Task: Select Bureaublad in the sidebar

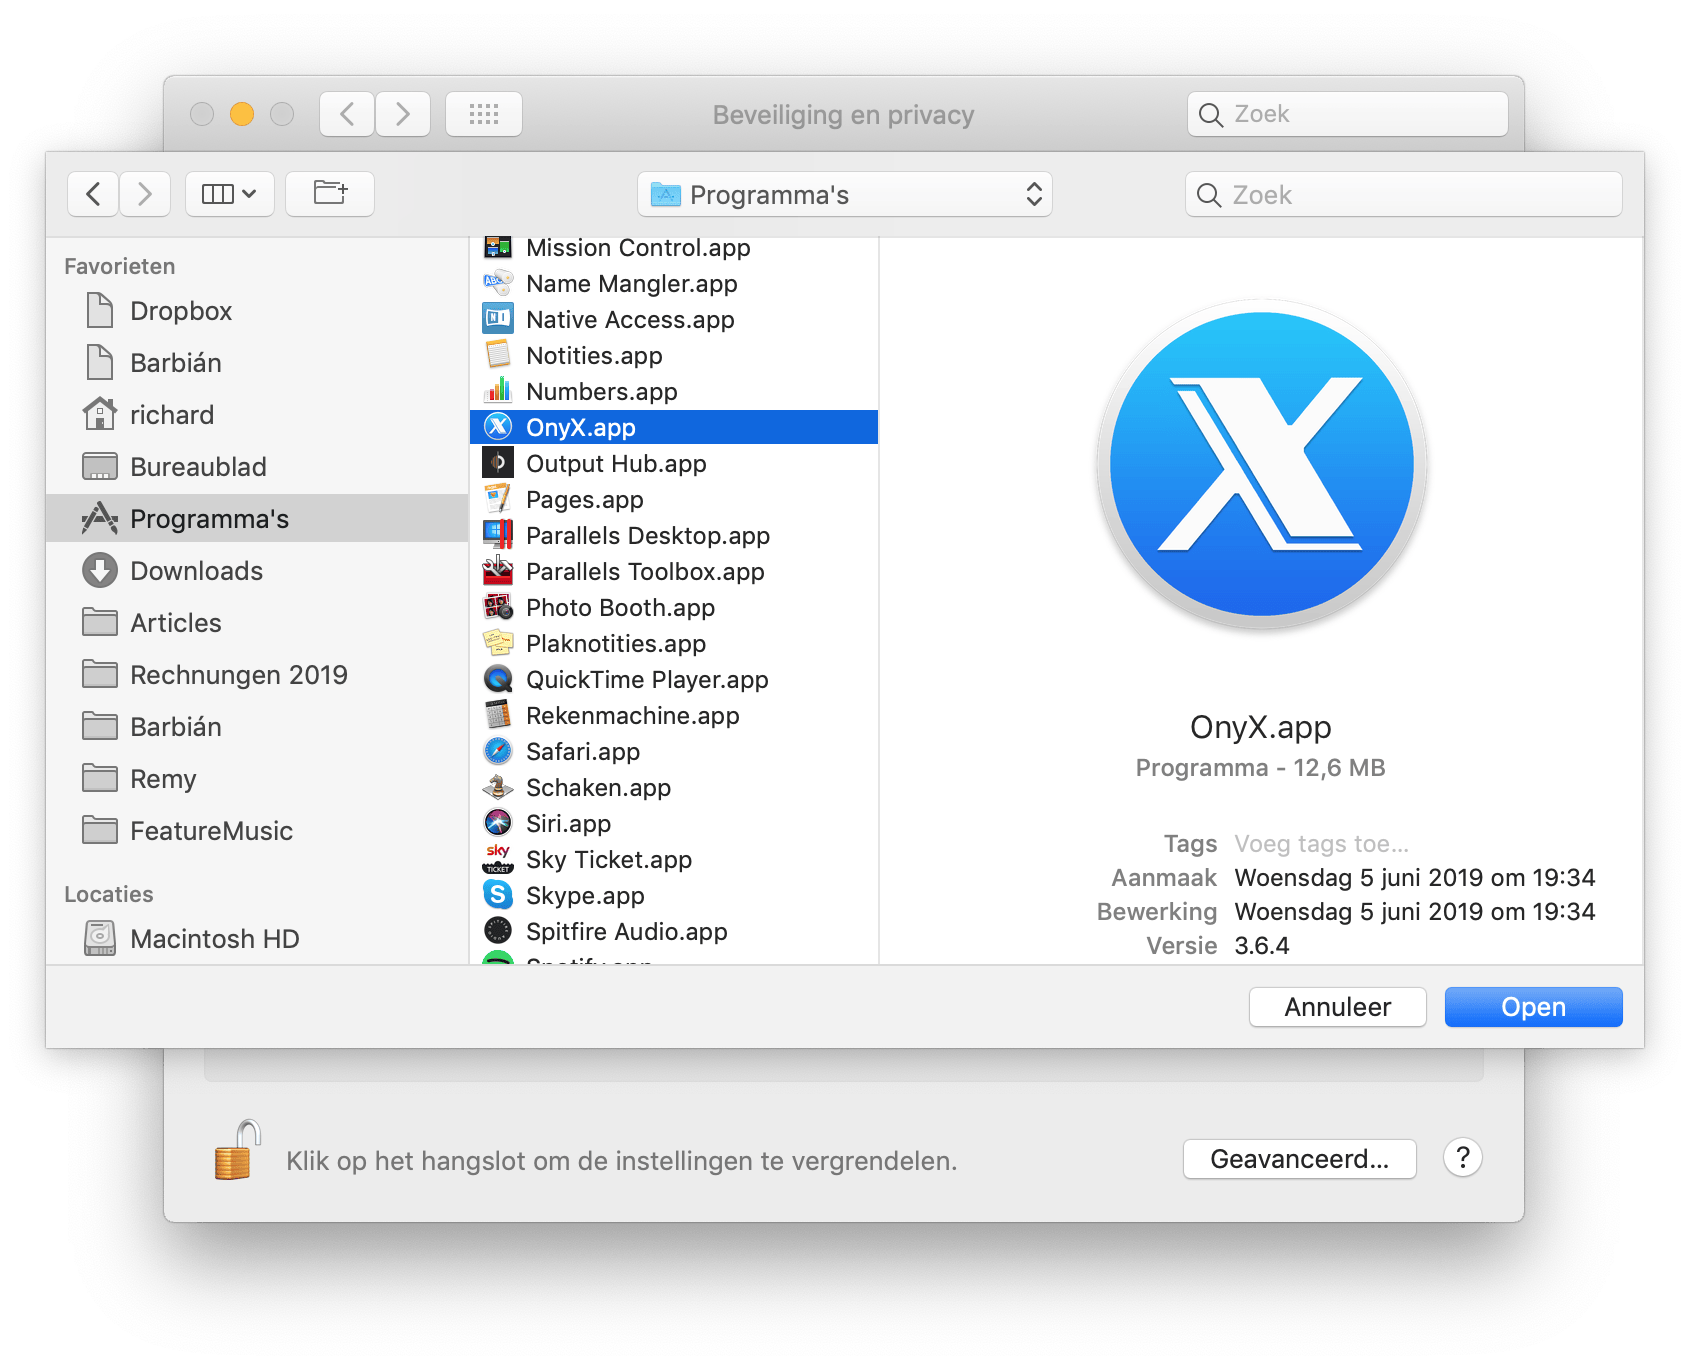Action: point(257,467)
